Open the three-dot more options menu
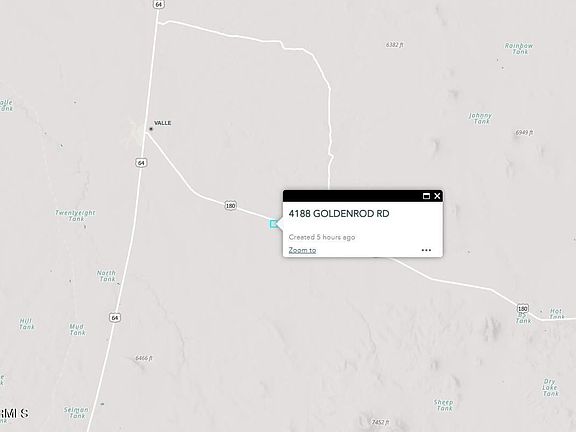Image resolution: width=576 pixels, height=432 pixels. coord(426,250)
